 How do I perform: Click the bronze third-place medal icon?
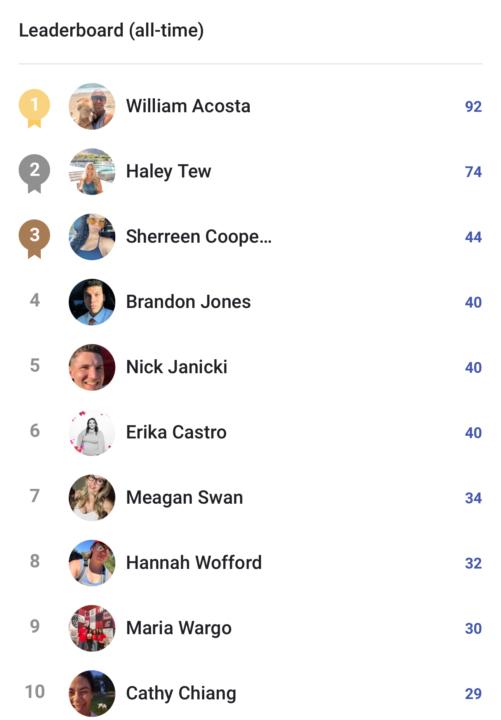[34, 239]
